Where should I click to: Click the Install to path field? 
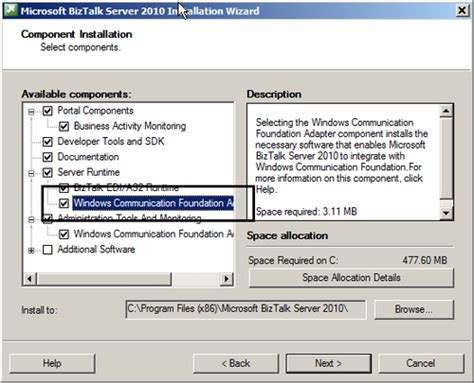(x=246, y=309)
